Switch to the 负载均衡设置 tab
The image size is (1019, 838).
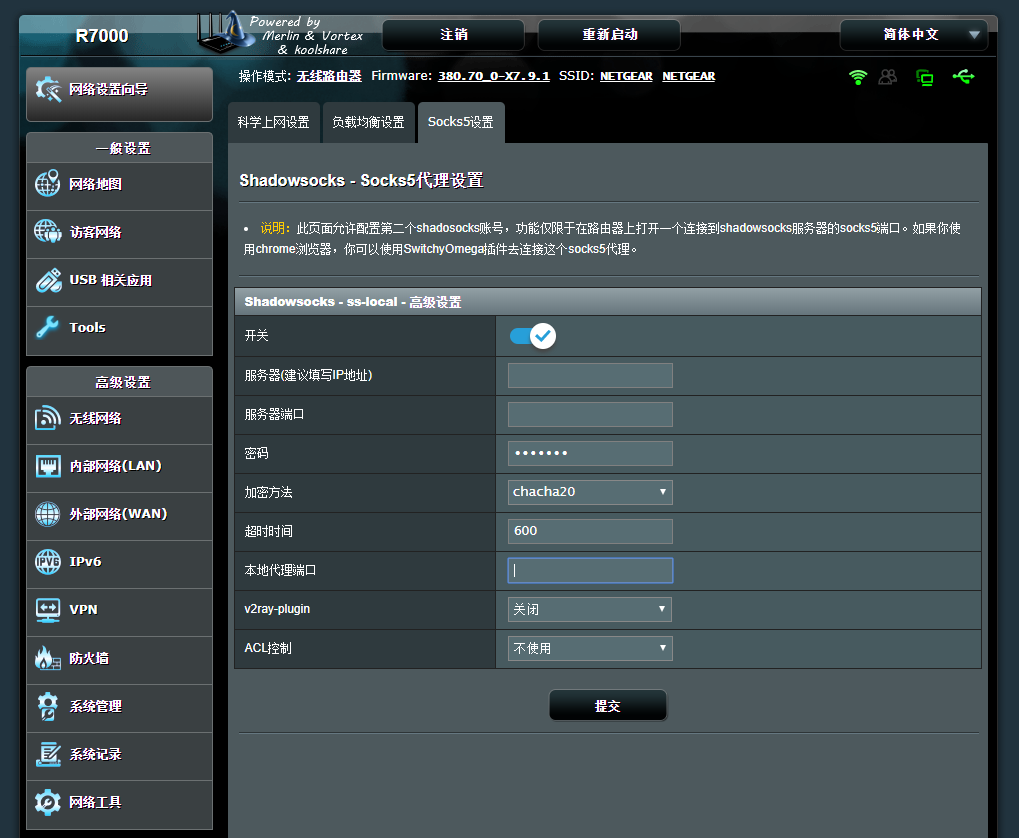click(368, 123)
